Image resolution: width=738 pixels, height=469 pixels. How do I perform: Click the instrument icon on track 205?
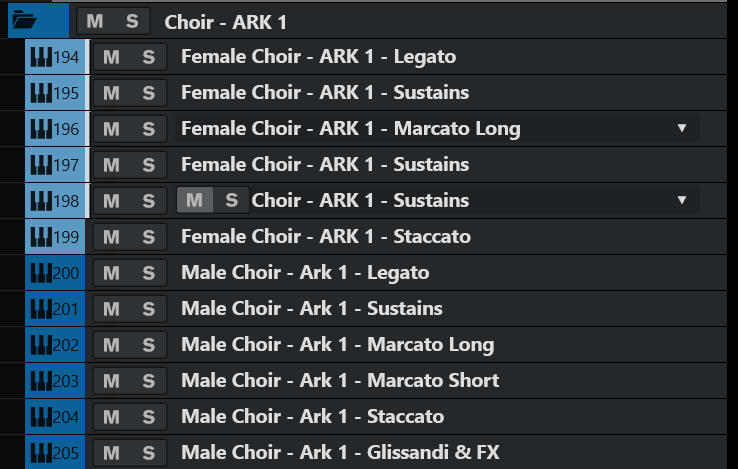(41, 453)
